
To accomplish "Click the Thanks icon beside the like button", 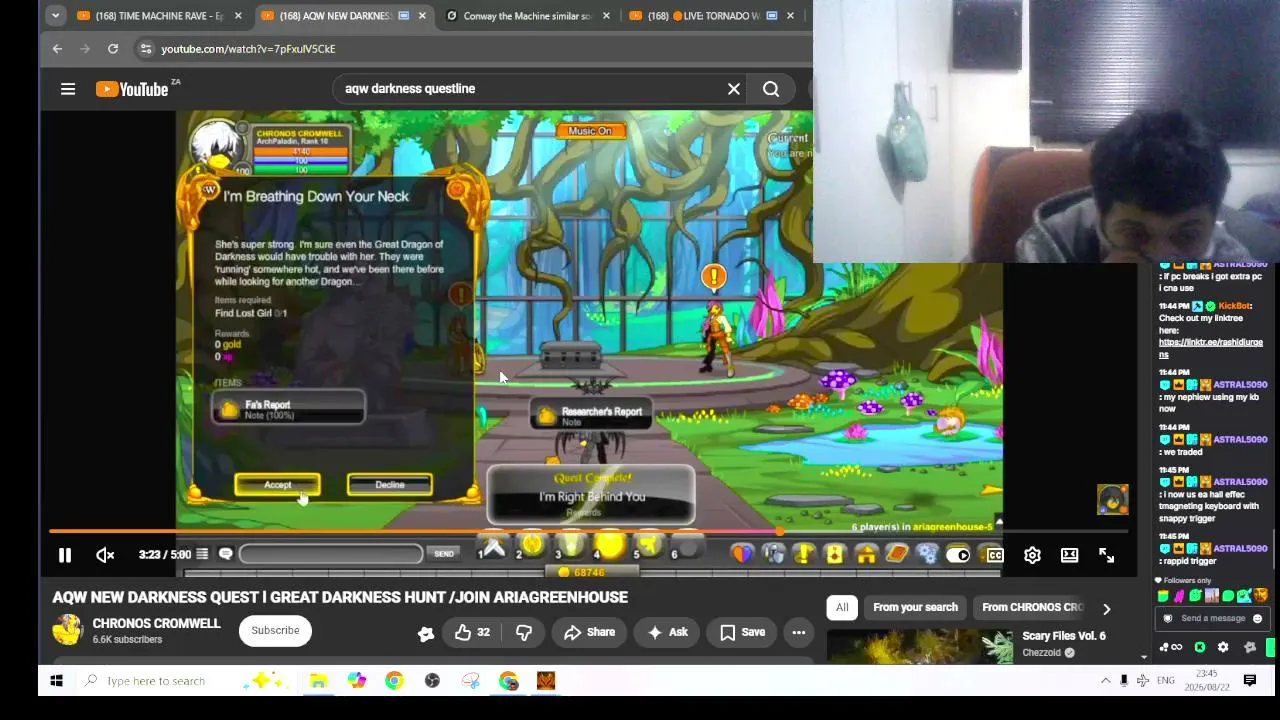I will coord(426,633).
